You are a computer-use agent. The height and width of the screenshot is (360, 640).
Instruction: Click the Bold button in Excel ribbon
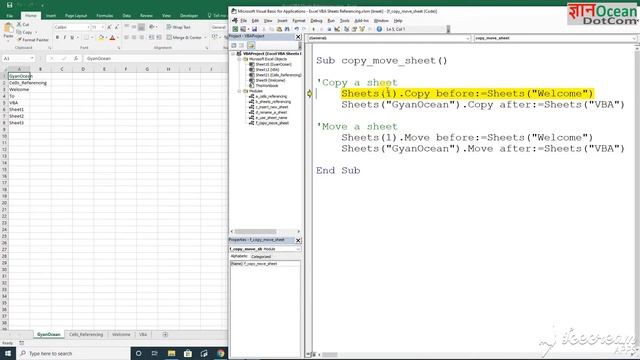pos(57,38)
